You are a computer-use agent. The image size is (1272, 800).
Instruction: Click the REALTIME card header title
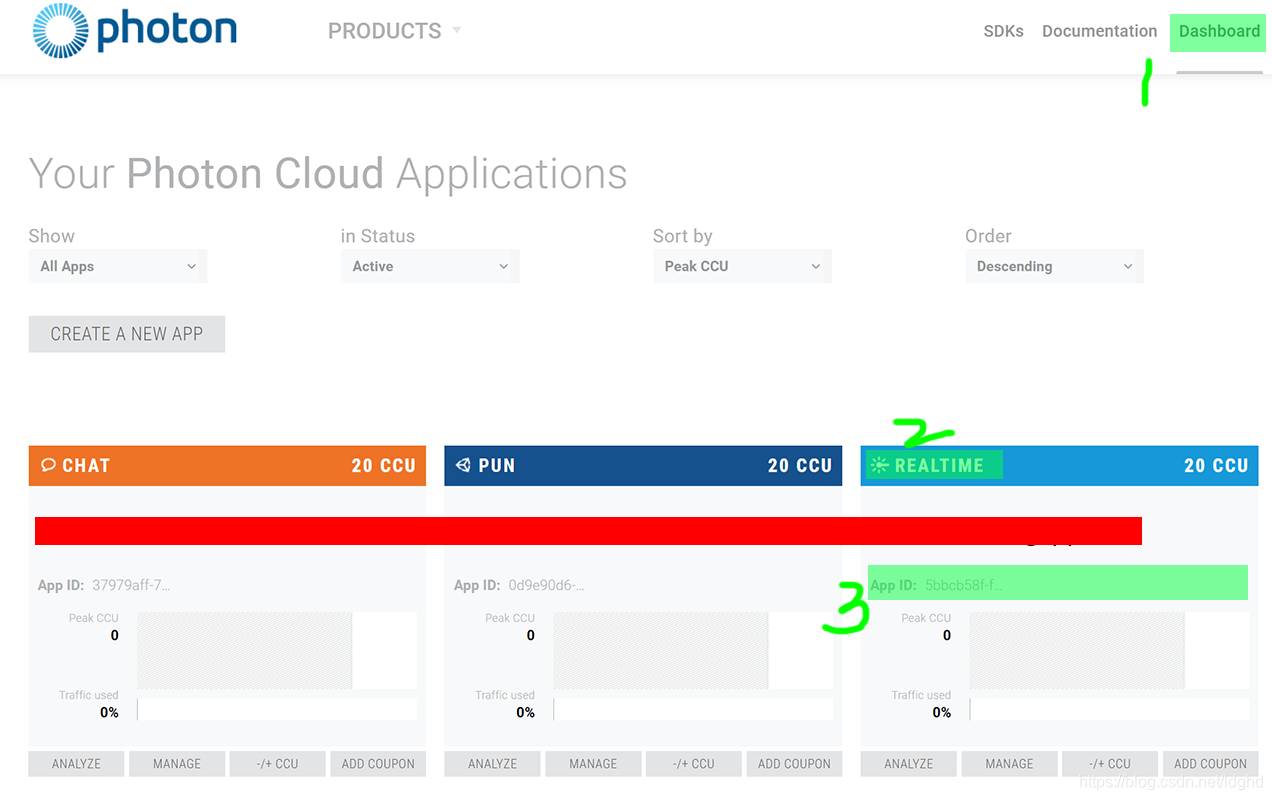pos(939,465)
